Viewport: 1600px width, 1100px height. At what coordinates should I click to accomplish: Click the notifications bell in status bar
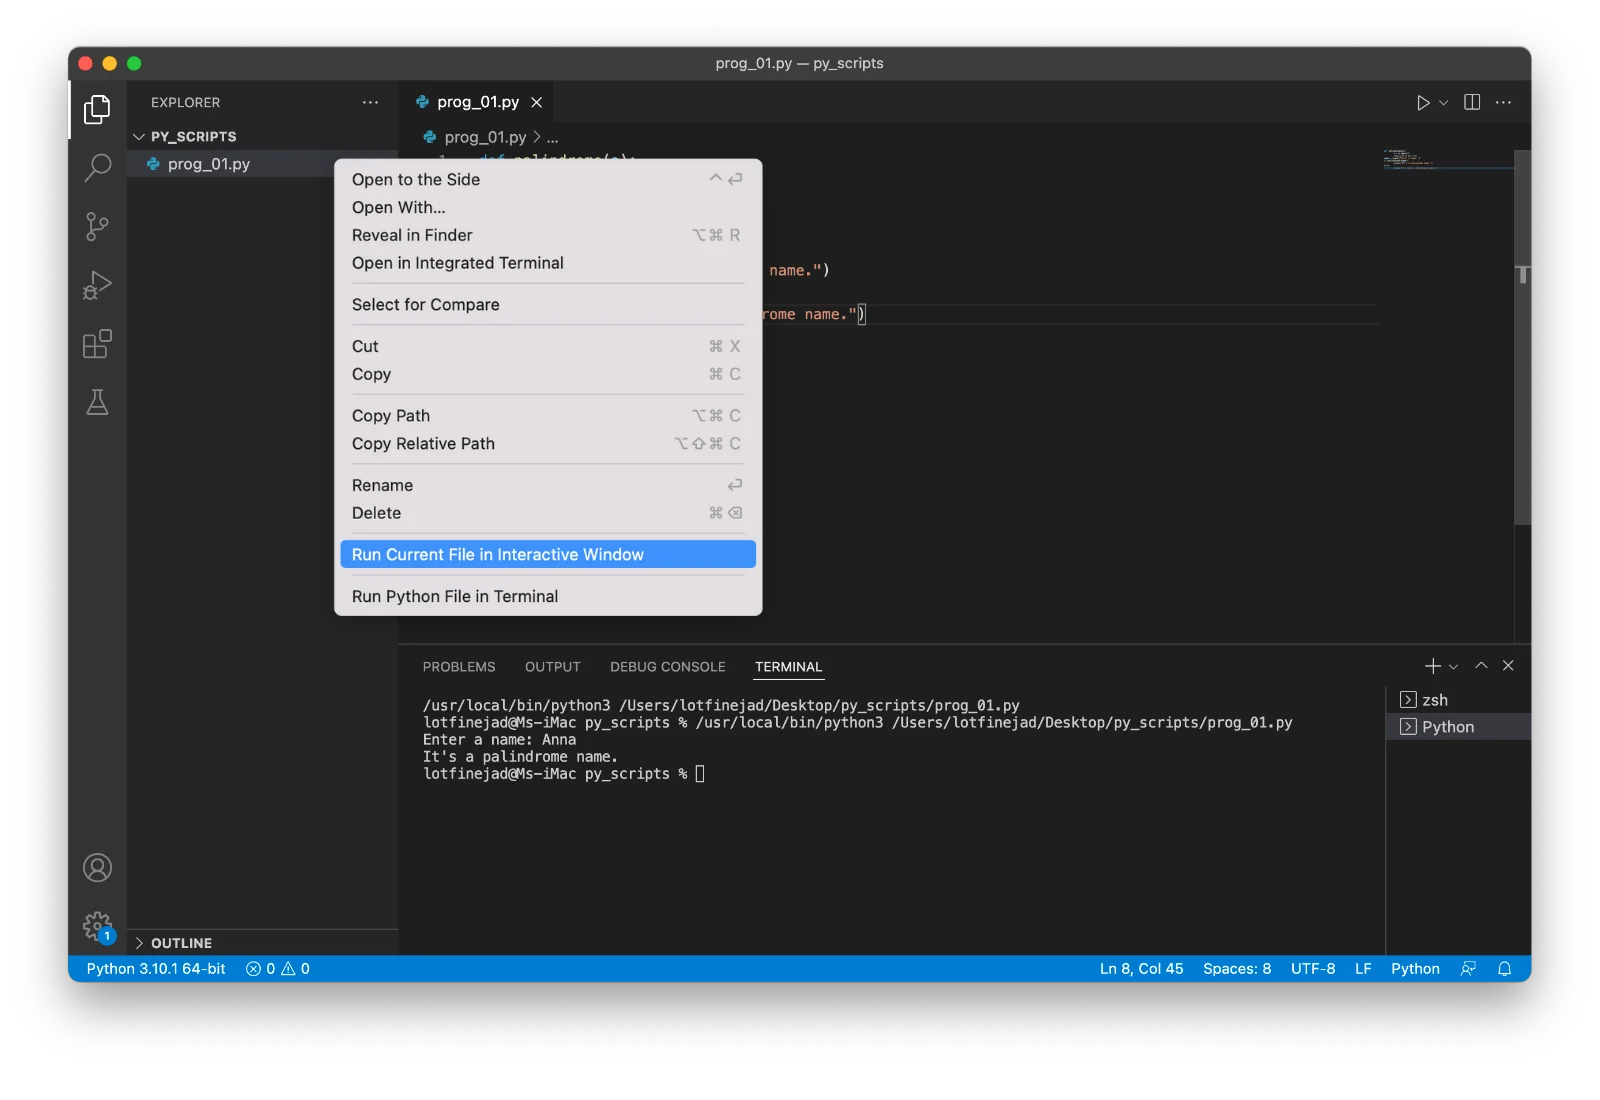[x=1504, y=969]
